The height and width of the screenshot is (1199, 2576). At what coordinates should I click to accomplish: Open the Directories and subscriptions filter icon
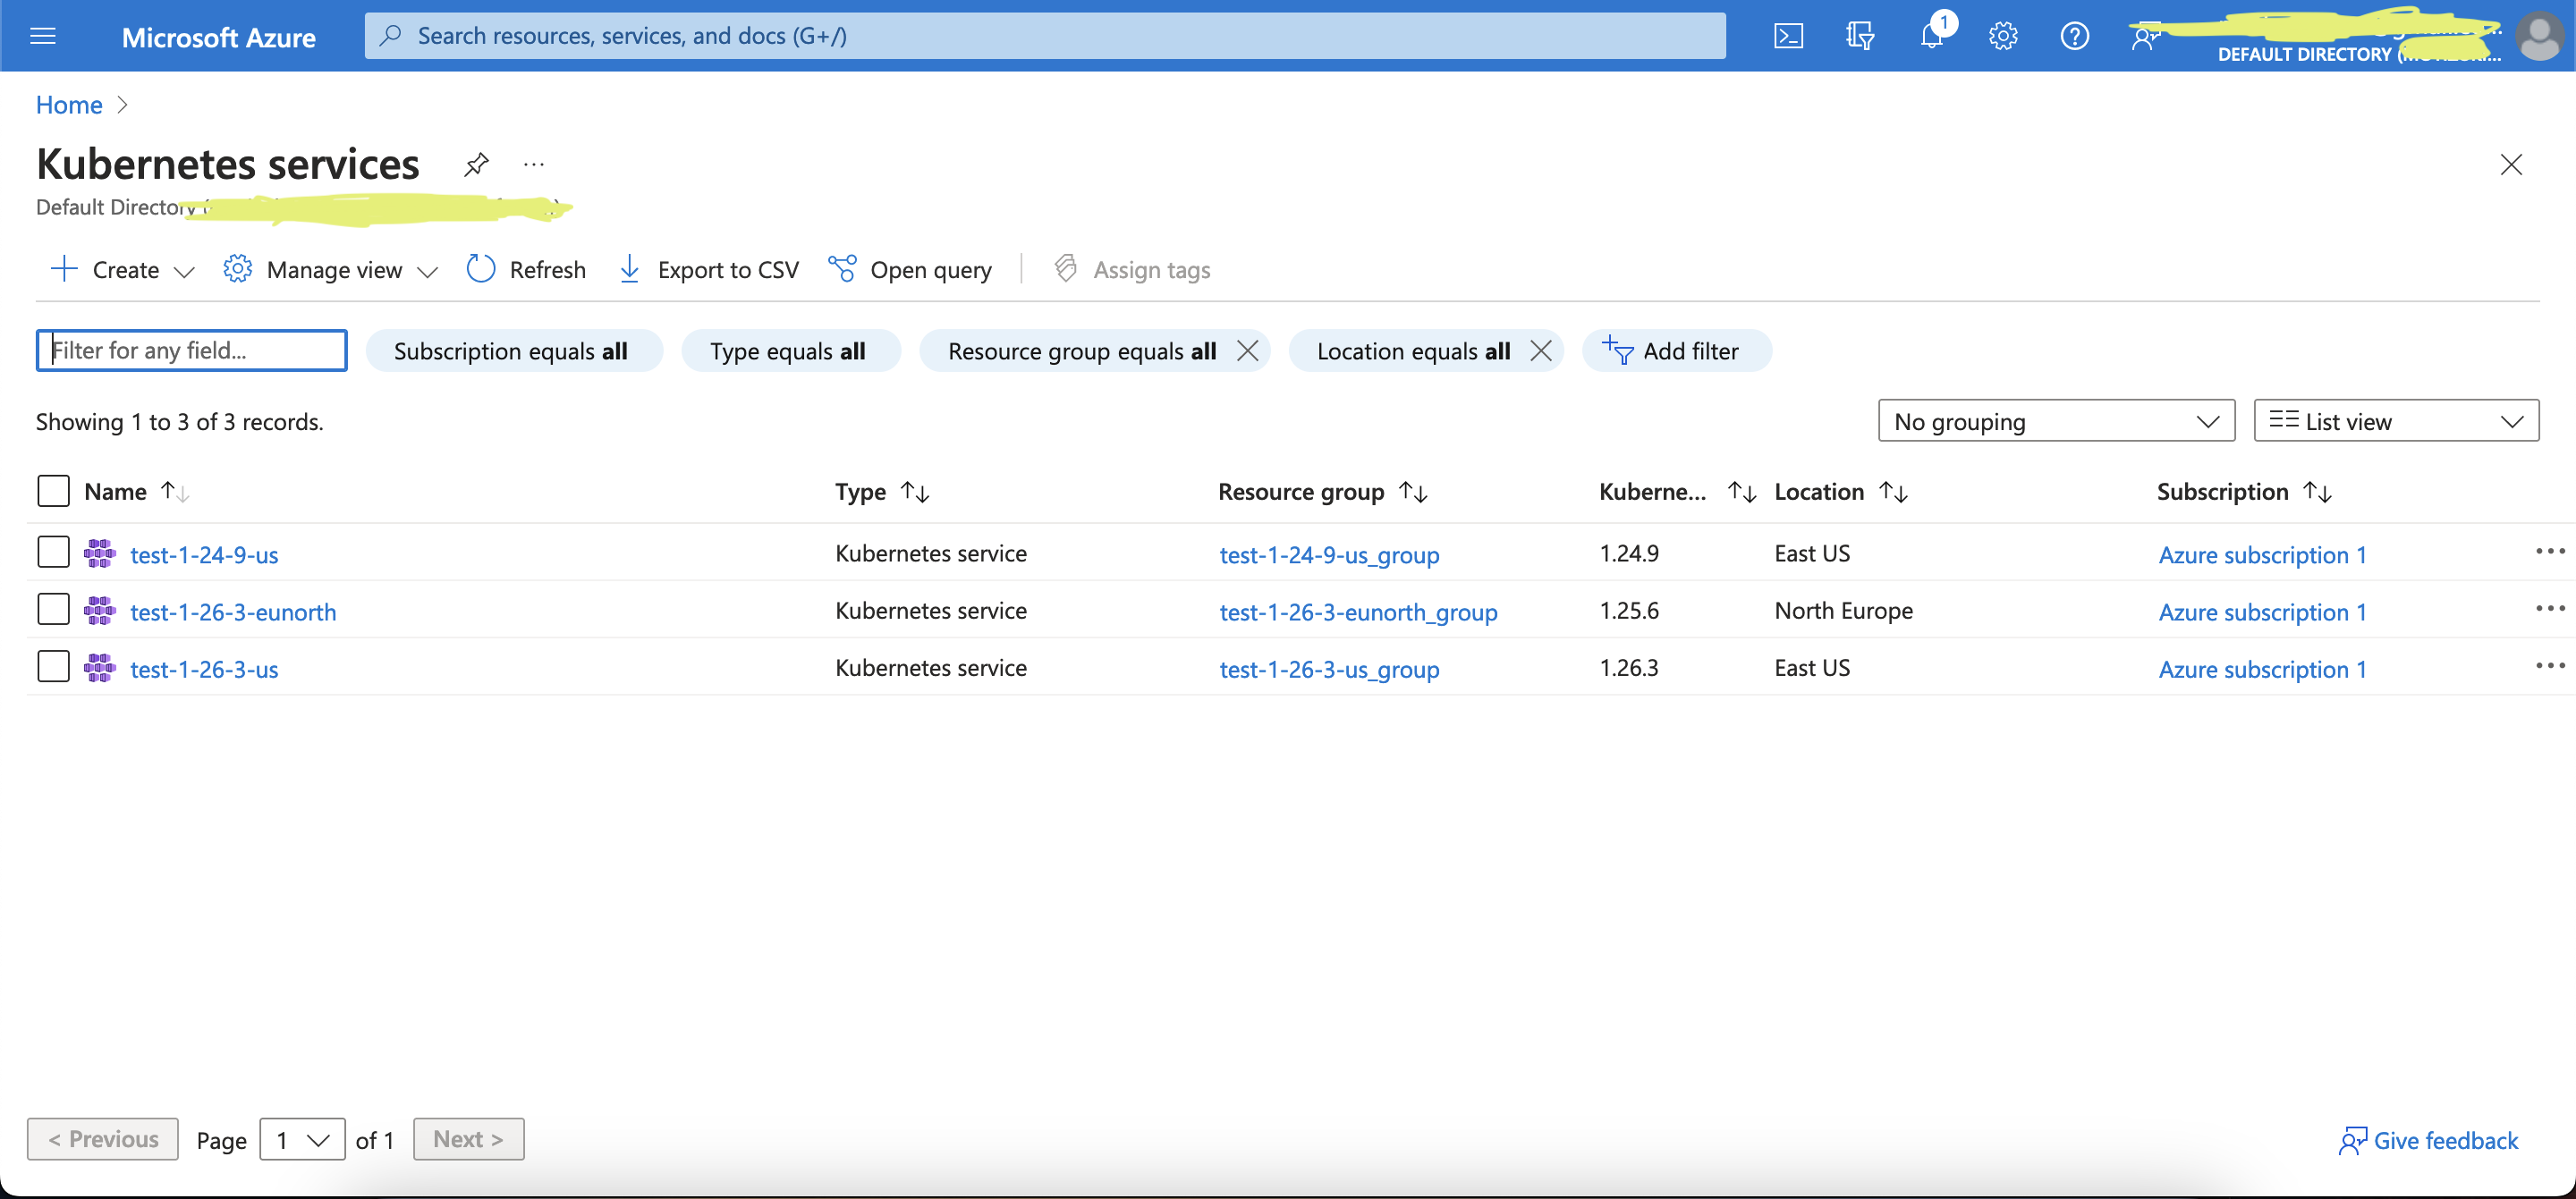click(x=1860, y=36)
